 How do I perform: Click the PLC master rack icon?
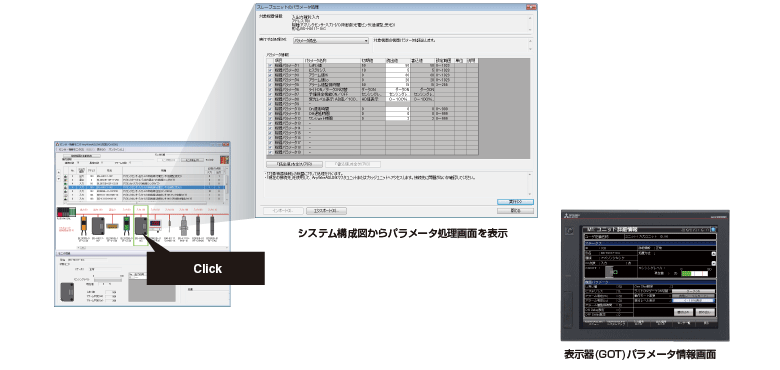[x=67, y=212]
